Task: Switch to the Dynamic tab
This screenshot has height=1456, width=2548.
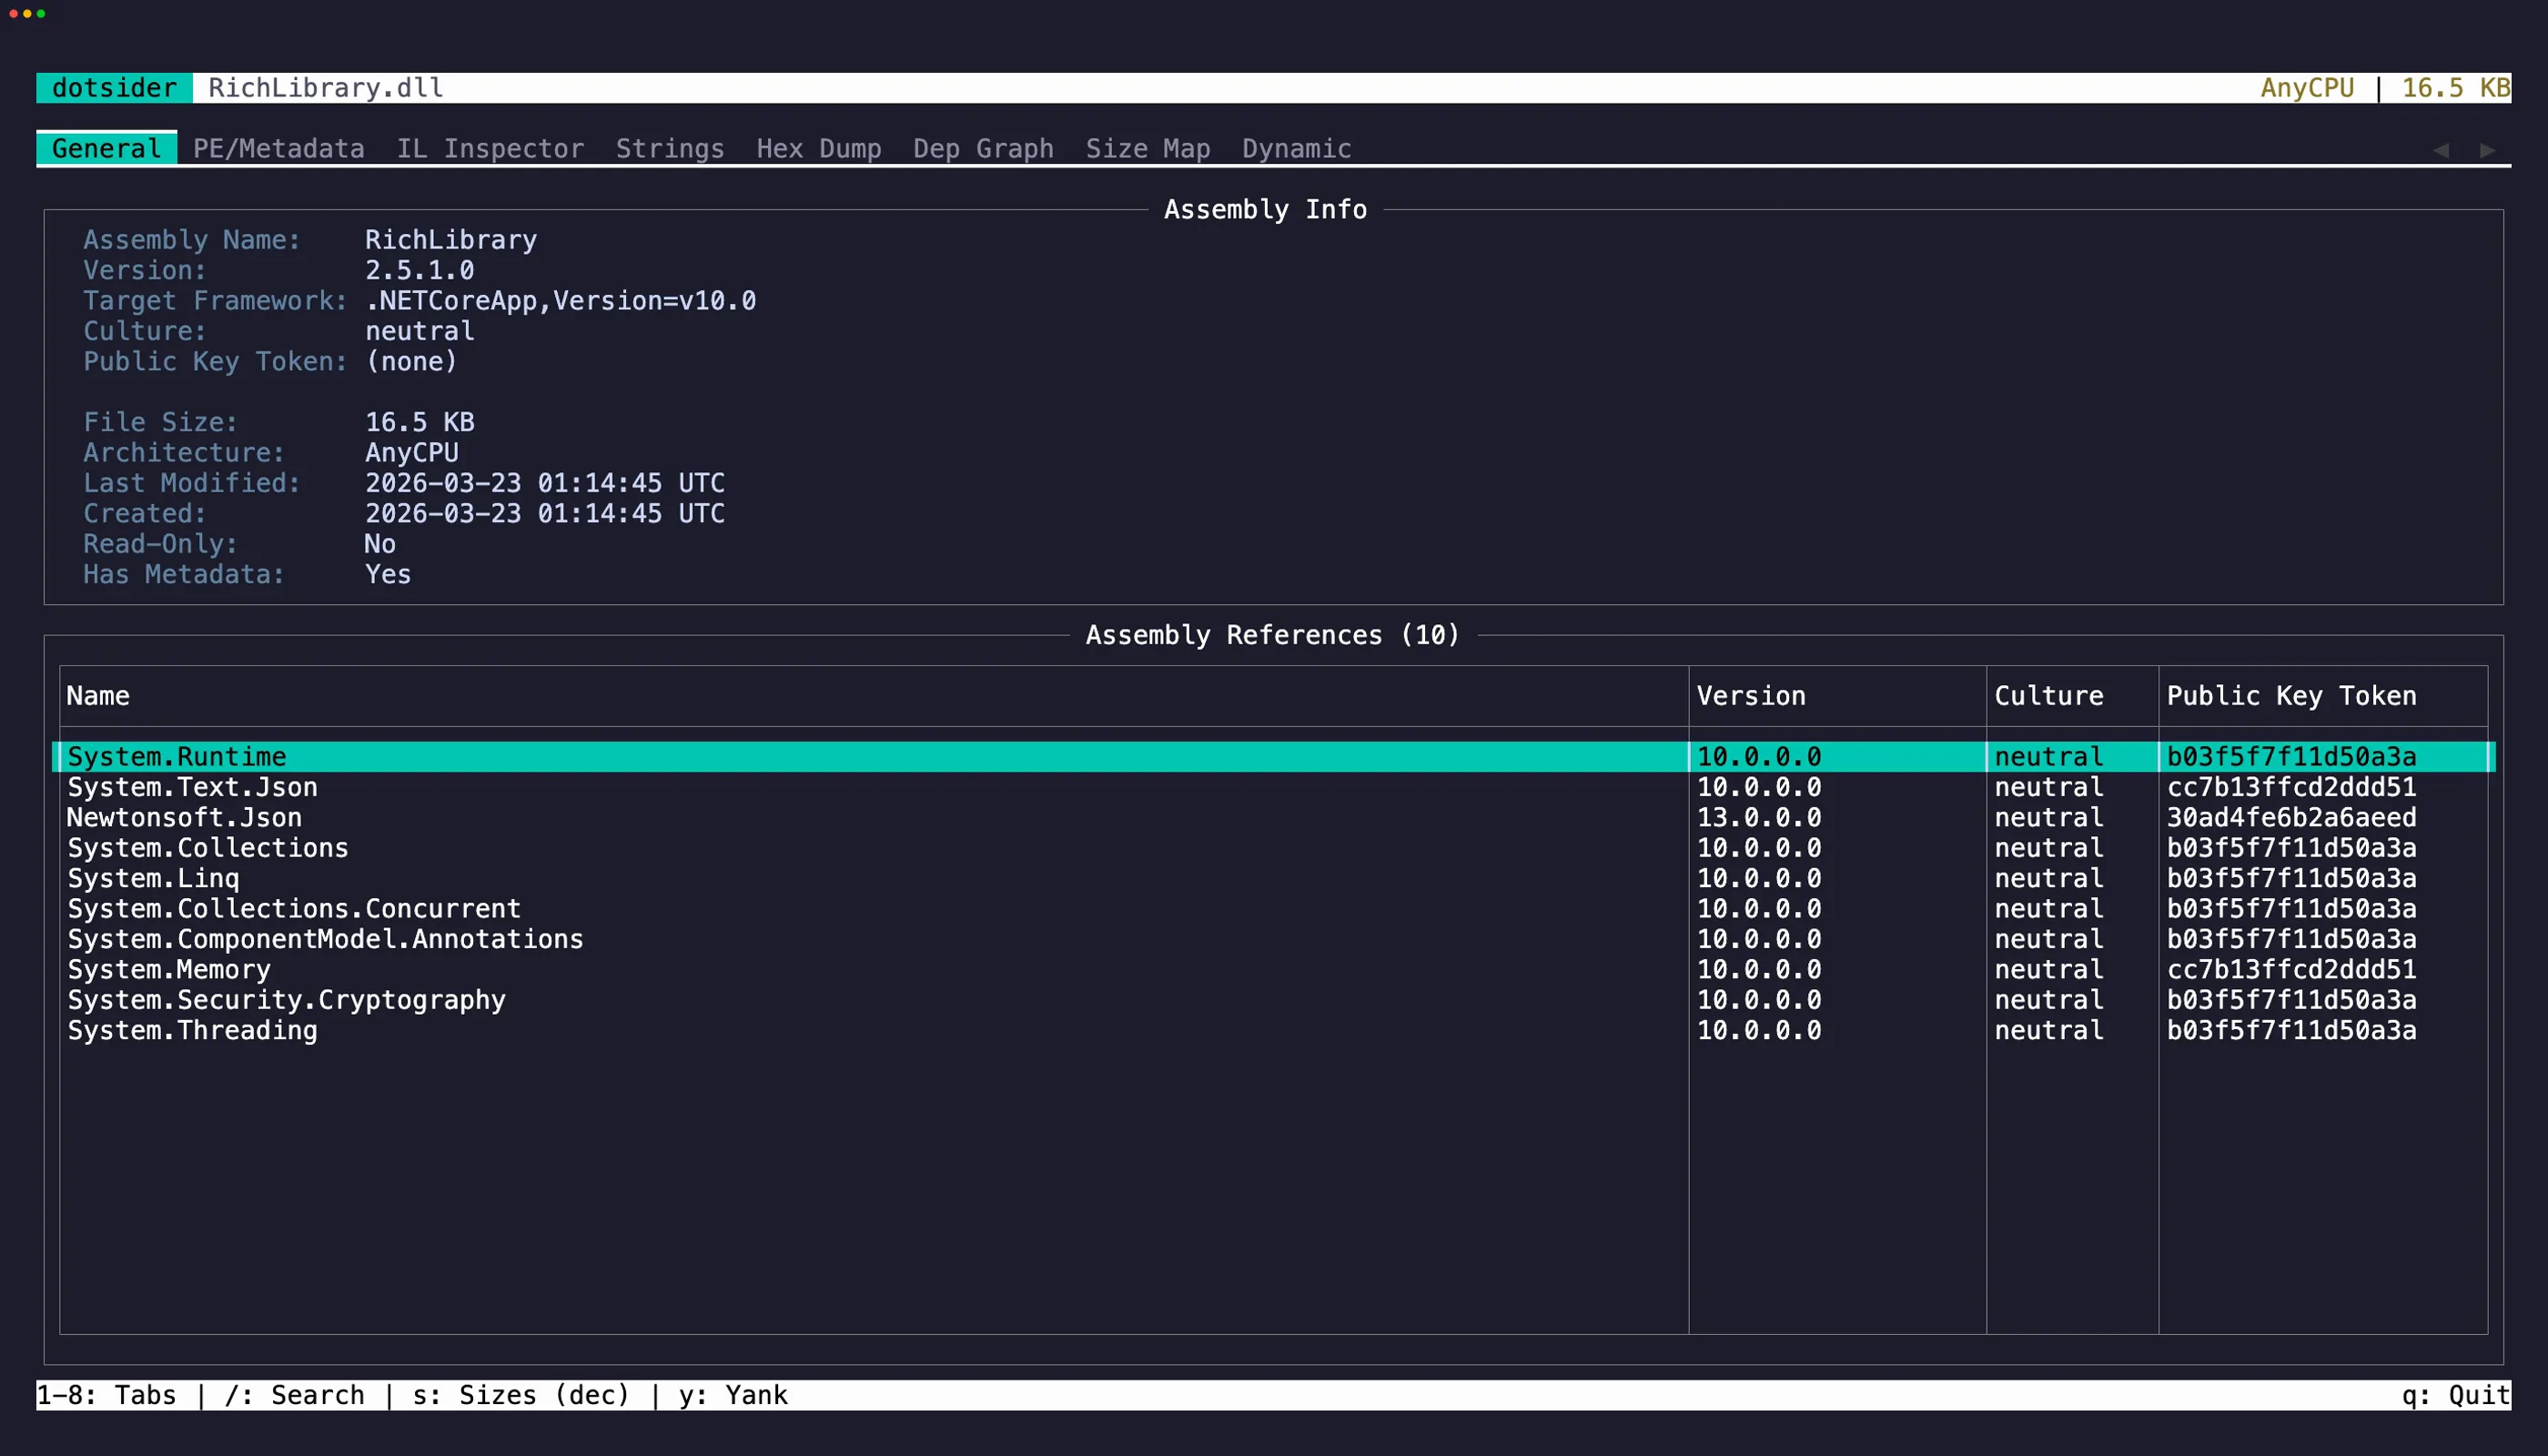Action: [1296, 149]
